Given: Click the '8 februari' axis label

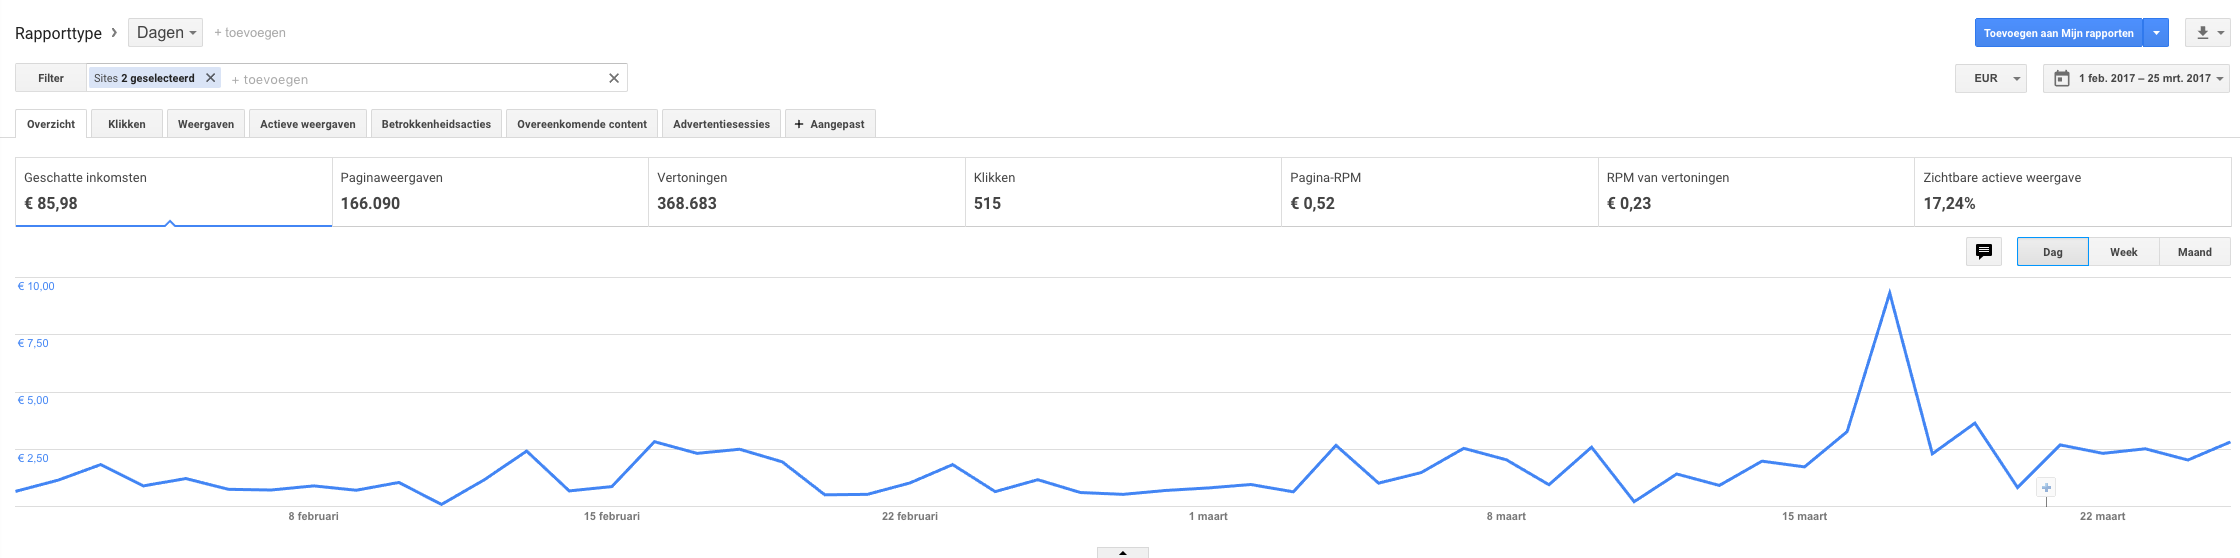Looking at the screenshot, I should coord(313,516).
